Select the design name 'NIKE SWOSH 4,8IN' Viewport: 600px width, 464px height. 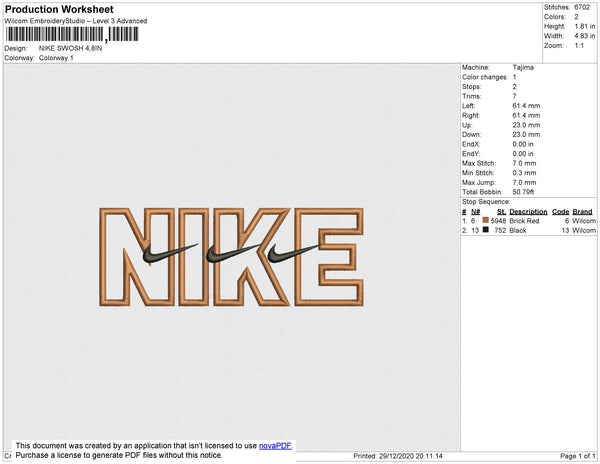70,49
